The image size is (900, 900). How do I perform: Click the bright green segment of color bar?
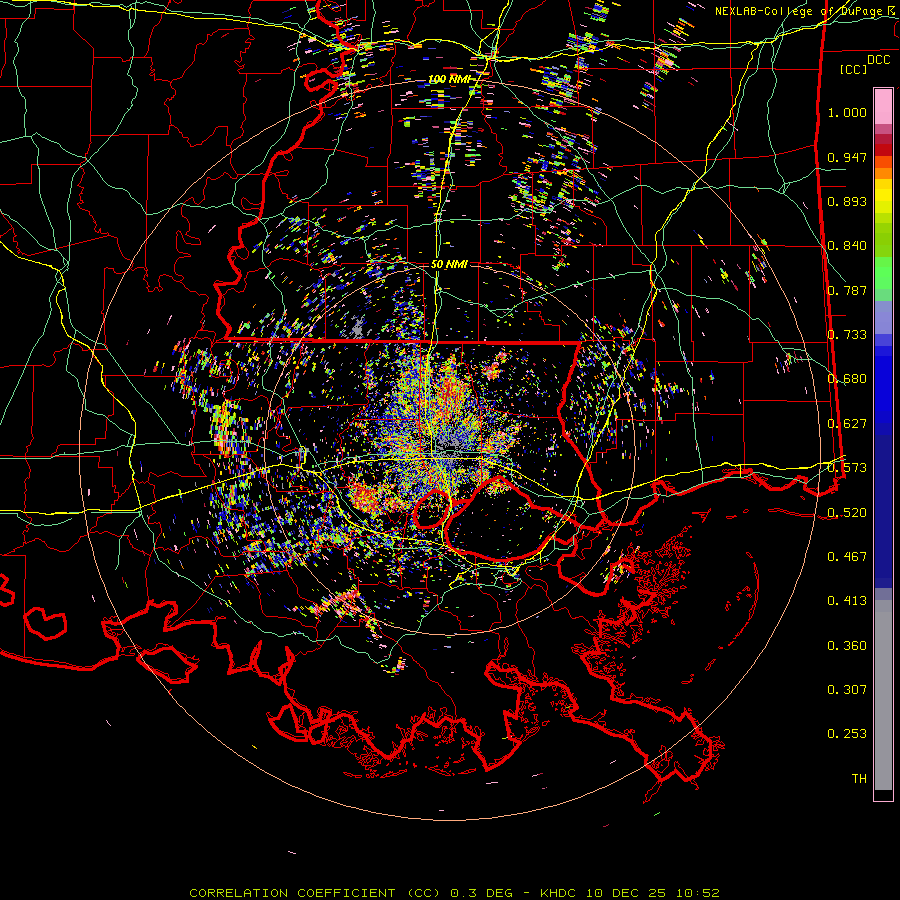[883, 273]
